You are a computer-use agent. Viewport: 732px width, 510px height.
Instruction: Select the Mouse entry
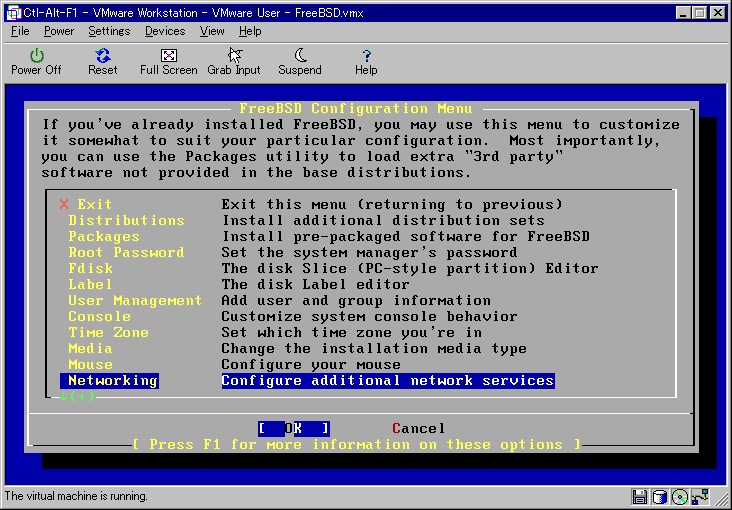pos(90,364)
